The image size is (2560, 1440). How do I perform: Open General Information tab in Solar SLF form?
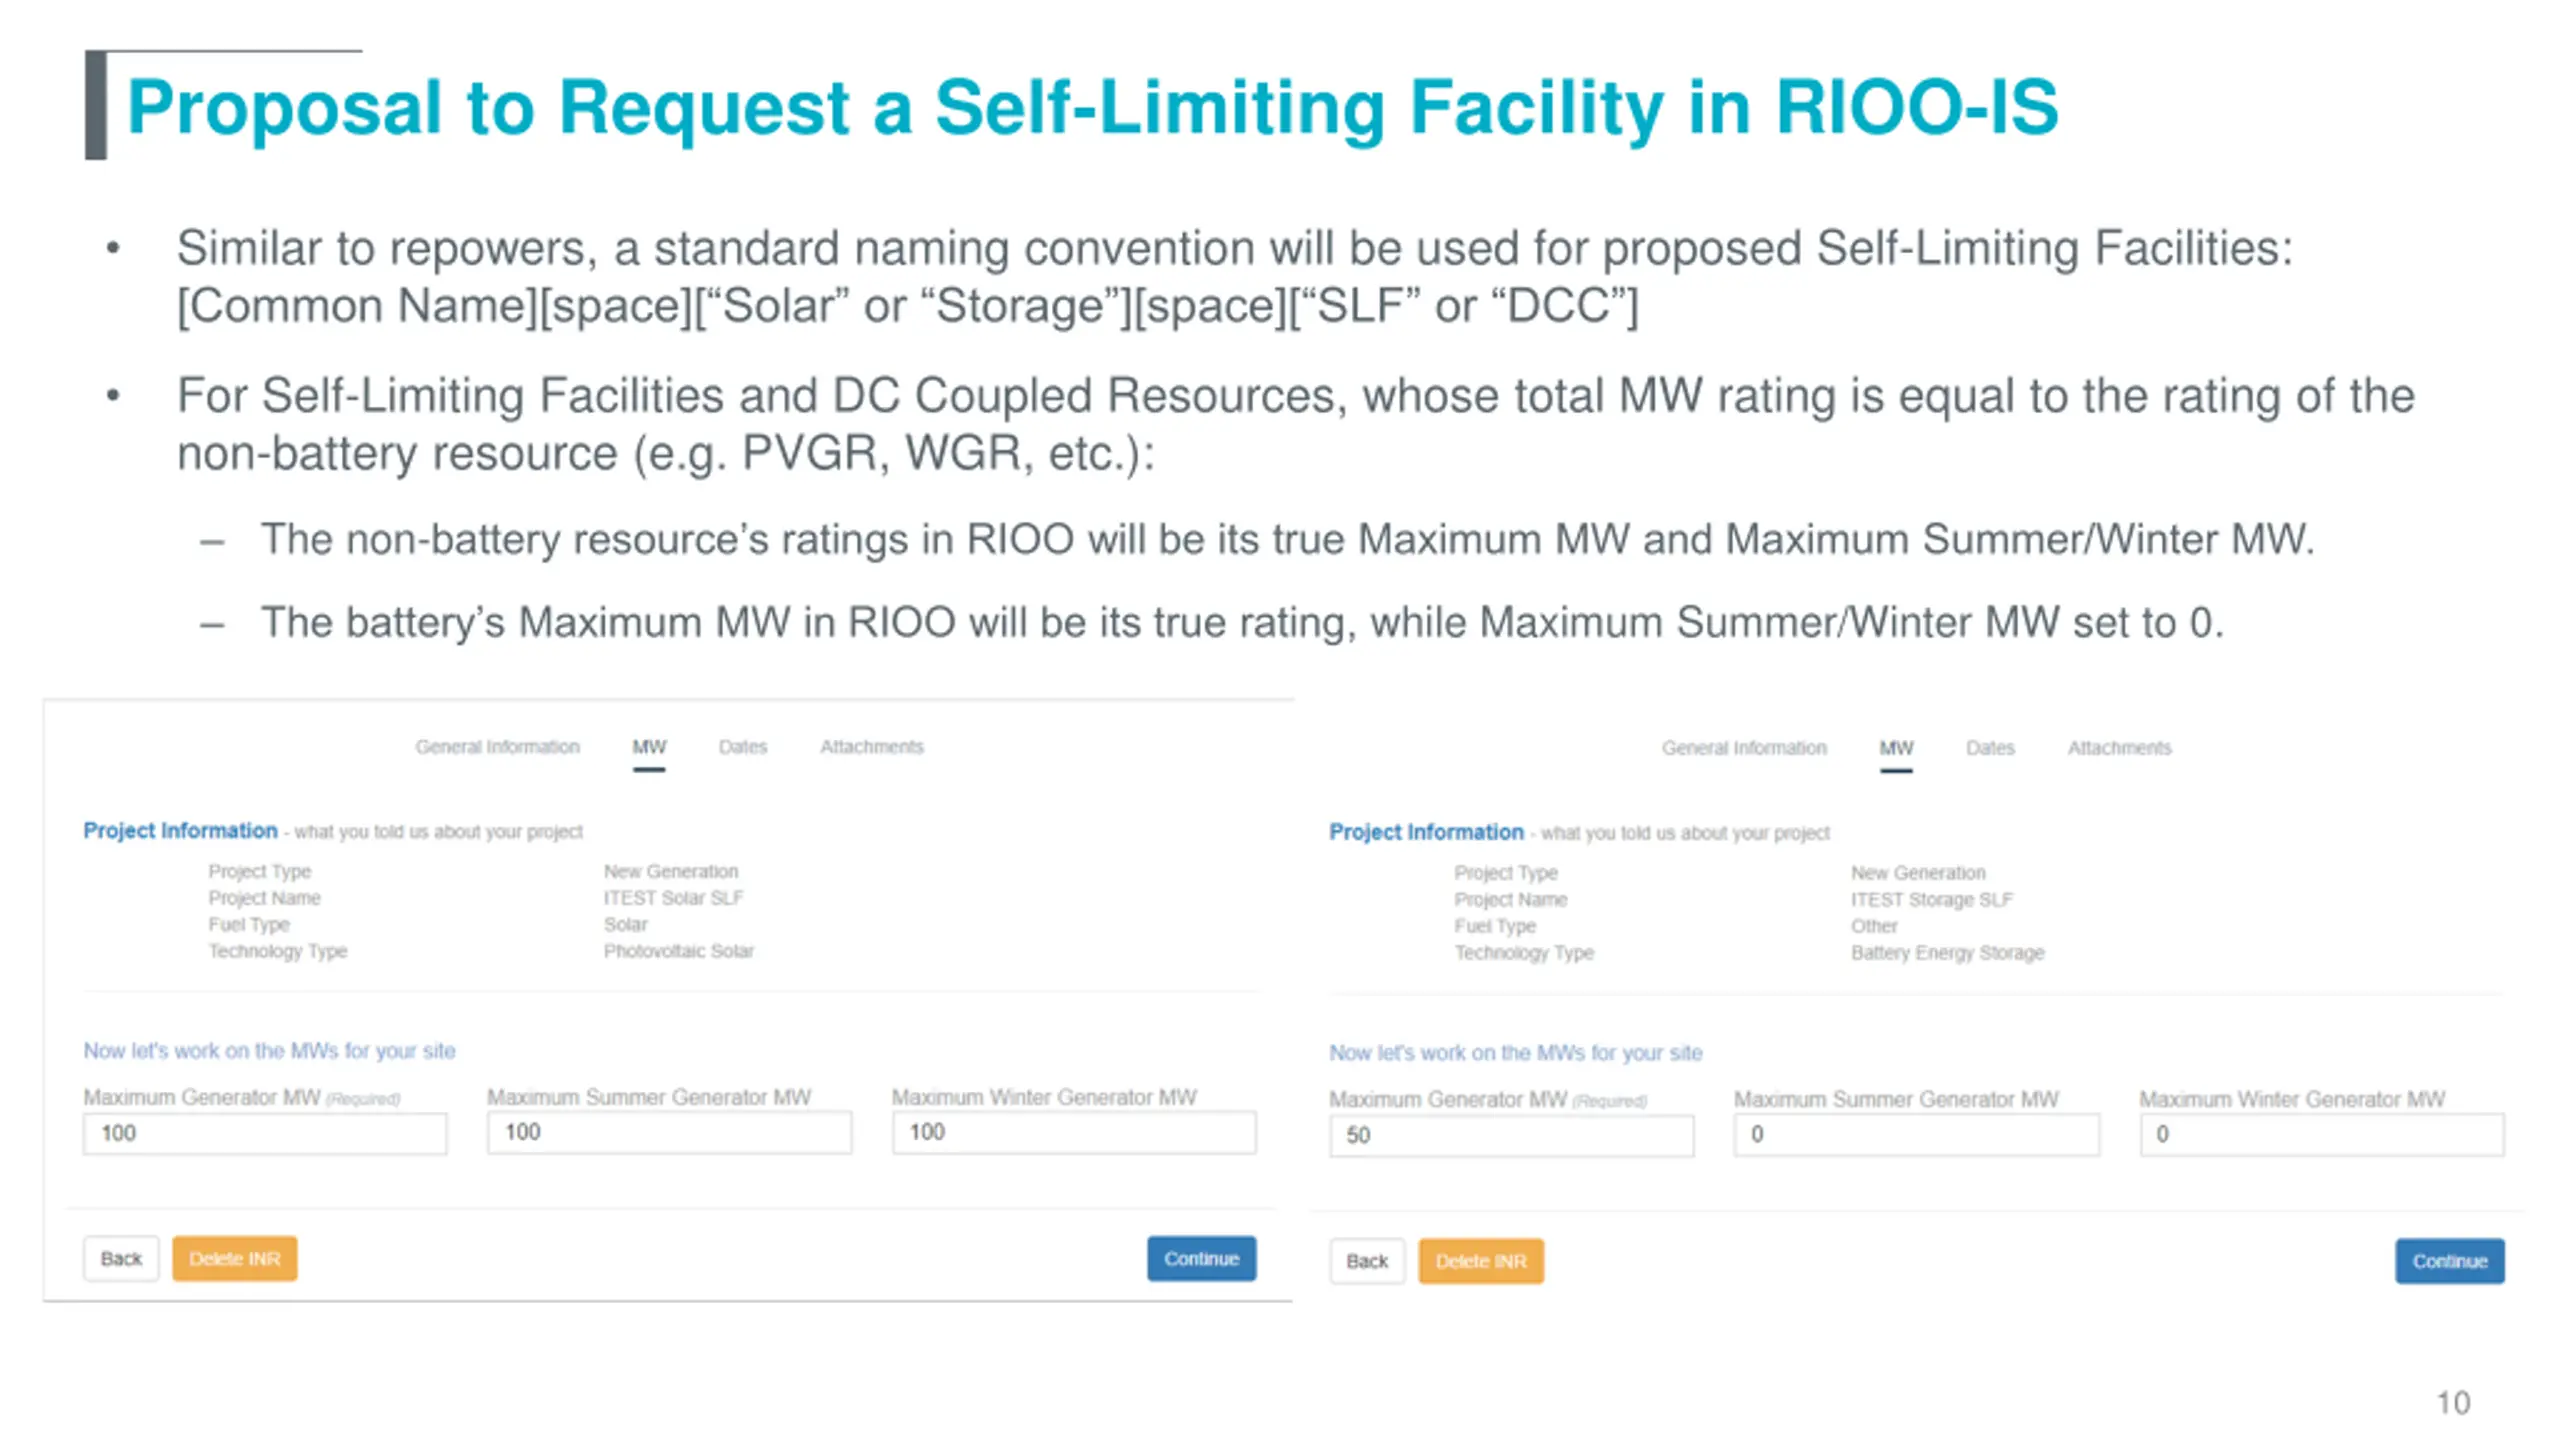[x=497, y=747]
